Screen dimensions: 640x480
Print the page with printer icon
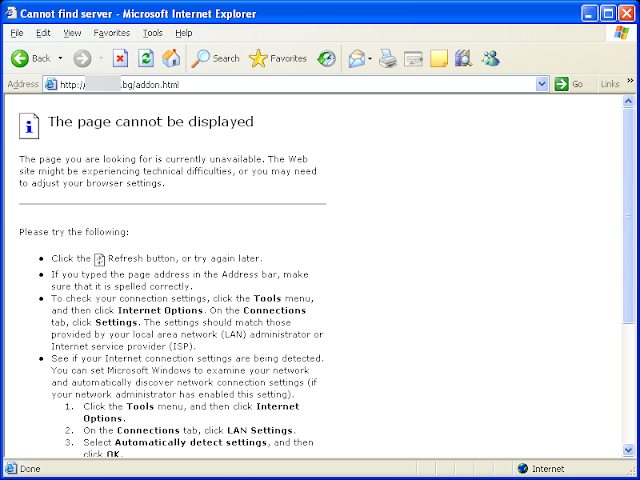pyautogui.click(x=388, y=58)
